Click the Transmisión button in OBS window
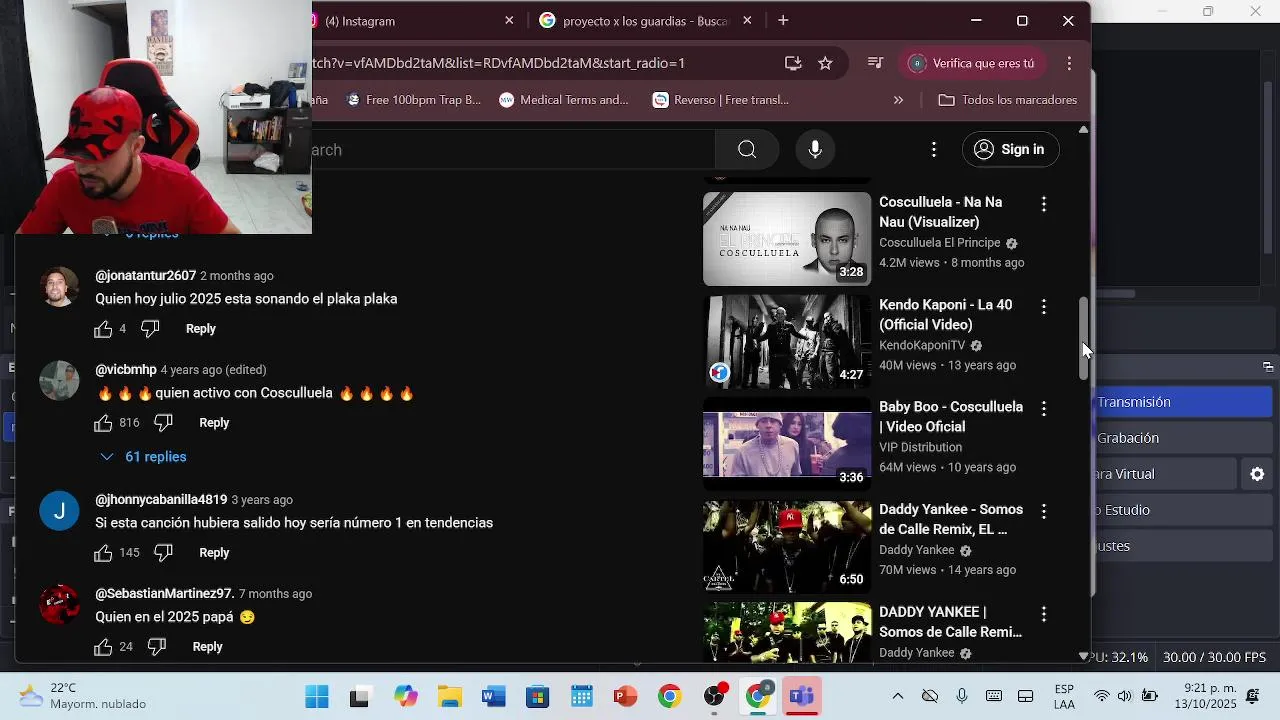 [1182, 402]
